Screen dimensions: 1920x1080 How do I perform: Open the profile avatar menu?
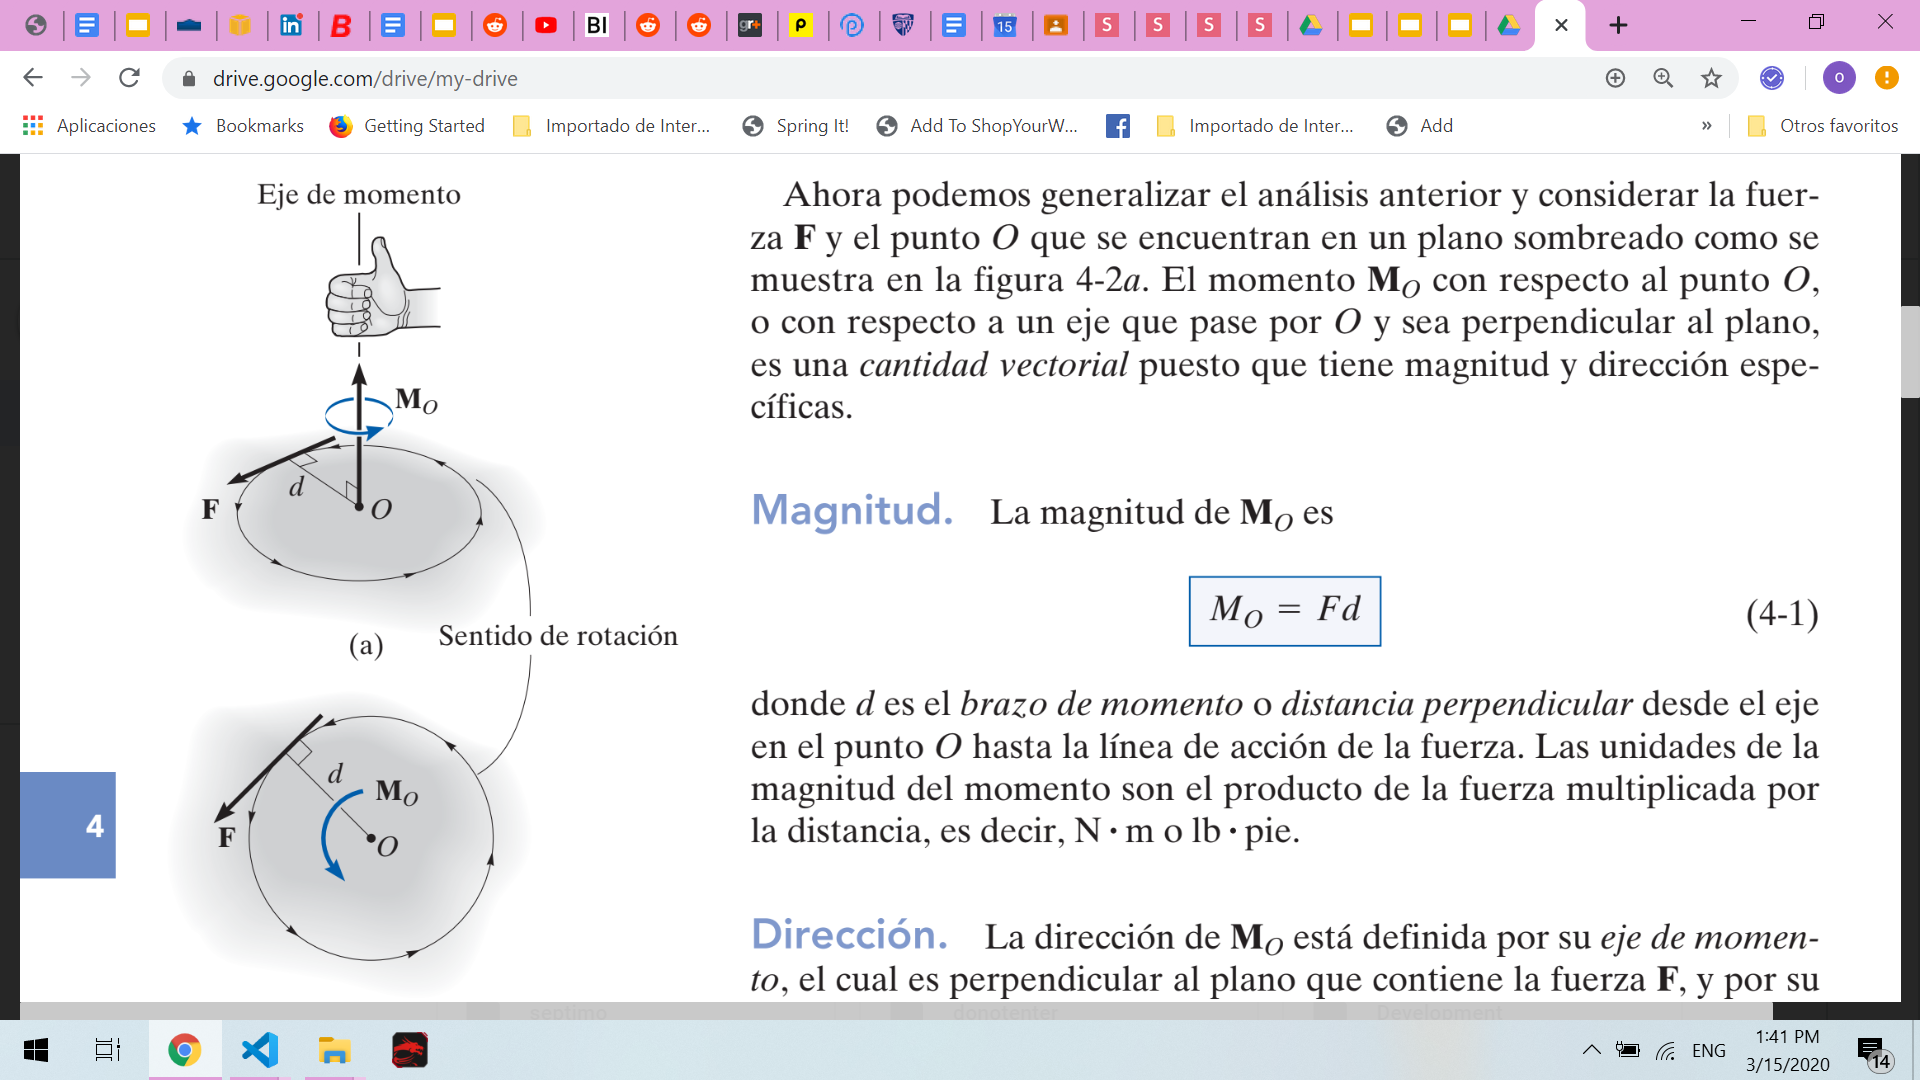pyautogui.click(x=1838, y=78)
